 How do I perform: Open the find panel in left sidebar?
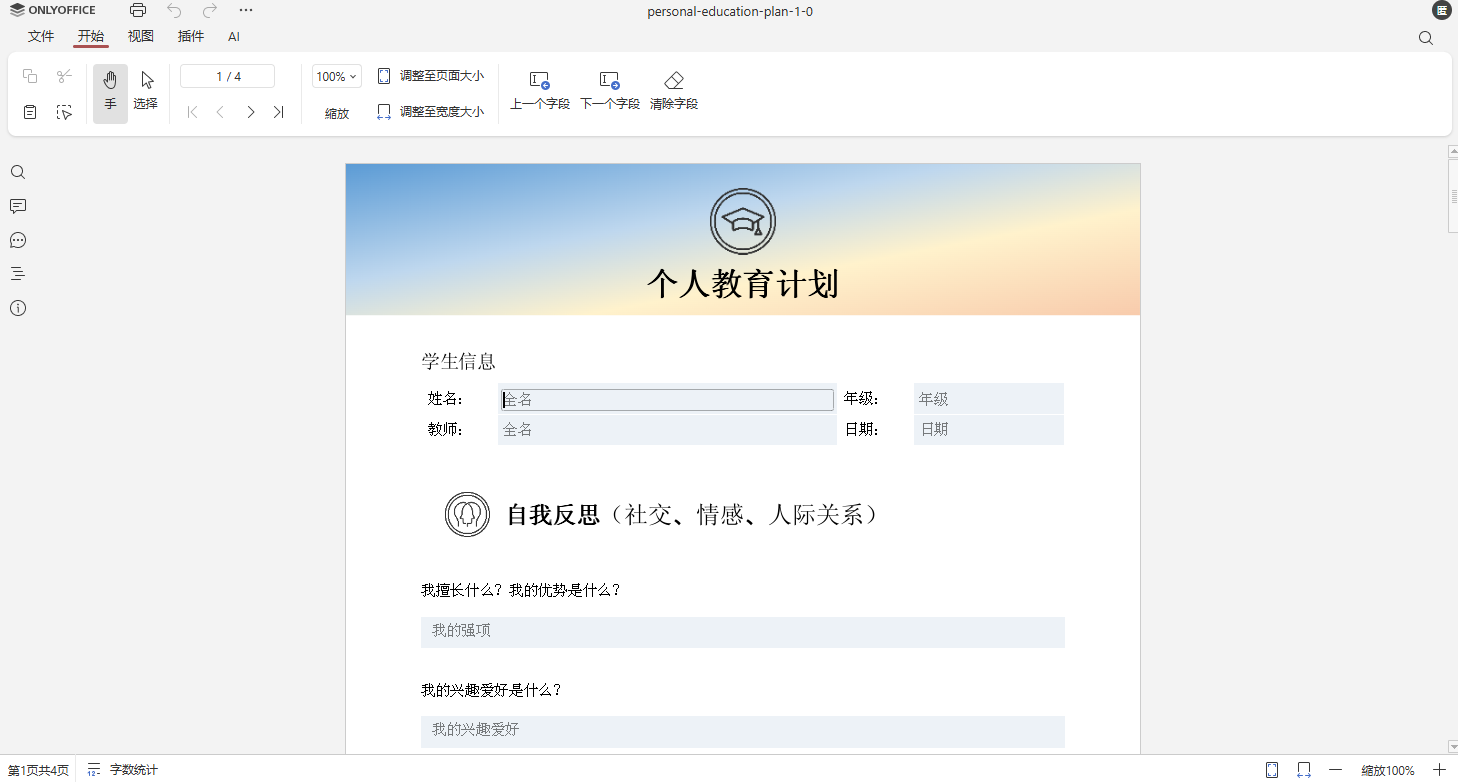[18, 172]
